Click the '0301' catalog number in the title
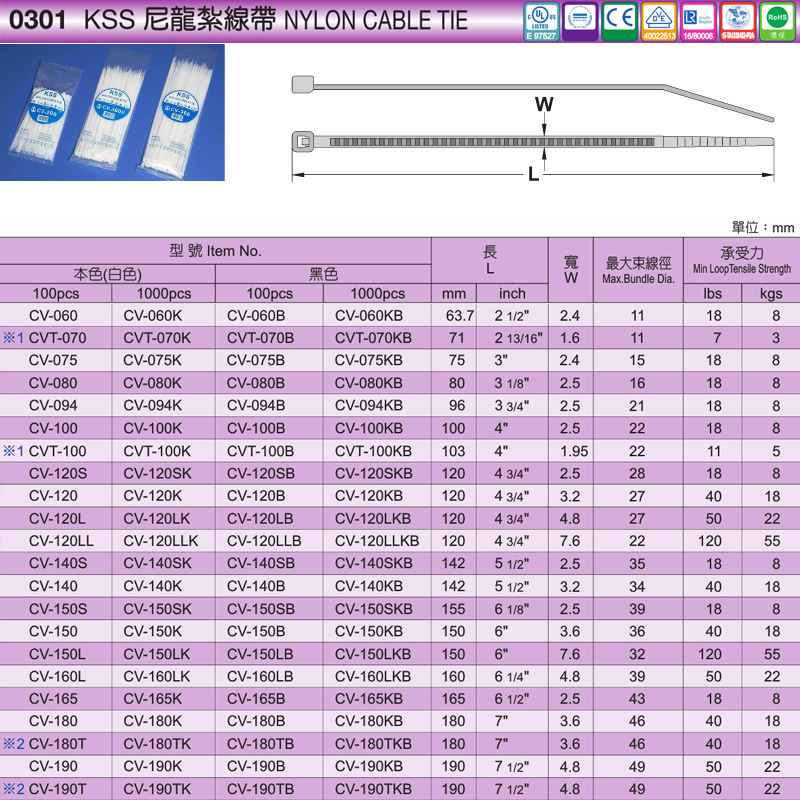 click(x=38, y=20)
